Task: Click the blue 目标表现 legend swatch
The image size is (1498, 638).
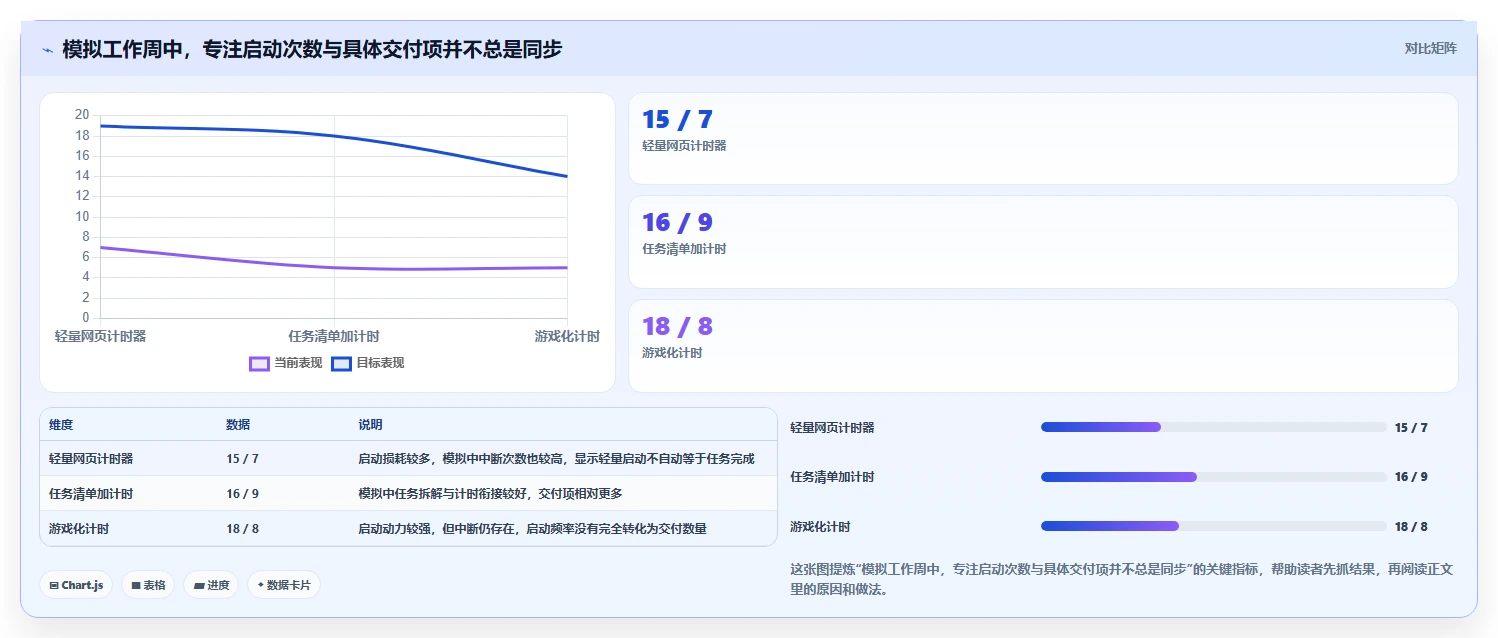Action: 341,363
